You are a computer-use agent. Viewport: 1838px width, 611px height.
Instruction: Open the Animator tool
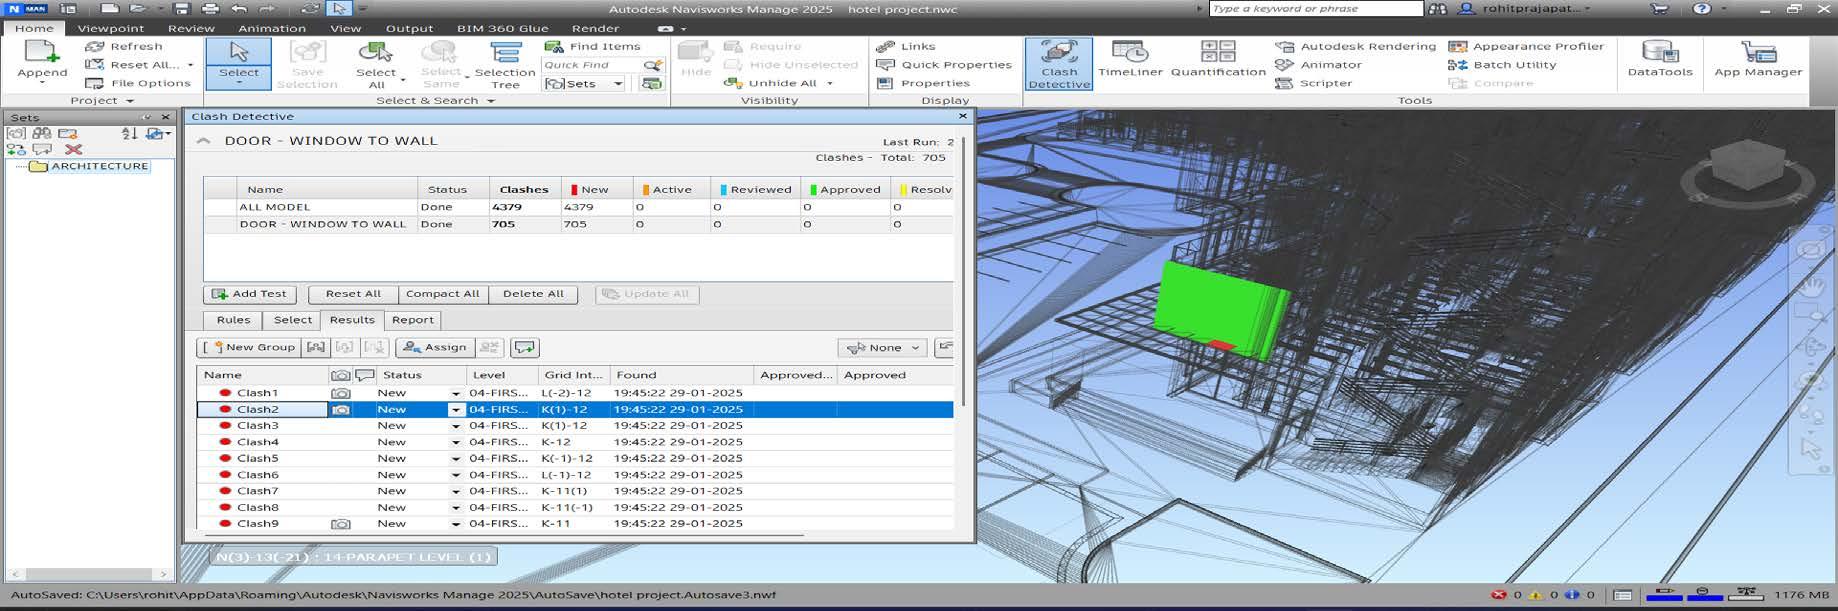point(1319,64)
